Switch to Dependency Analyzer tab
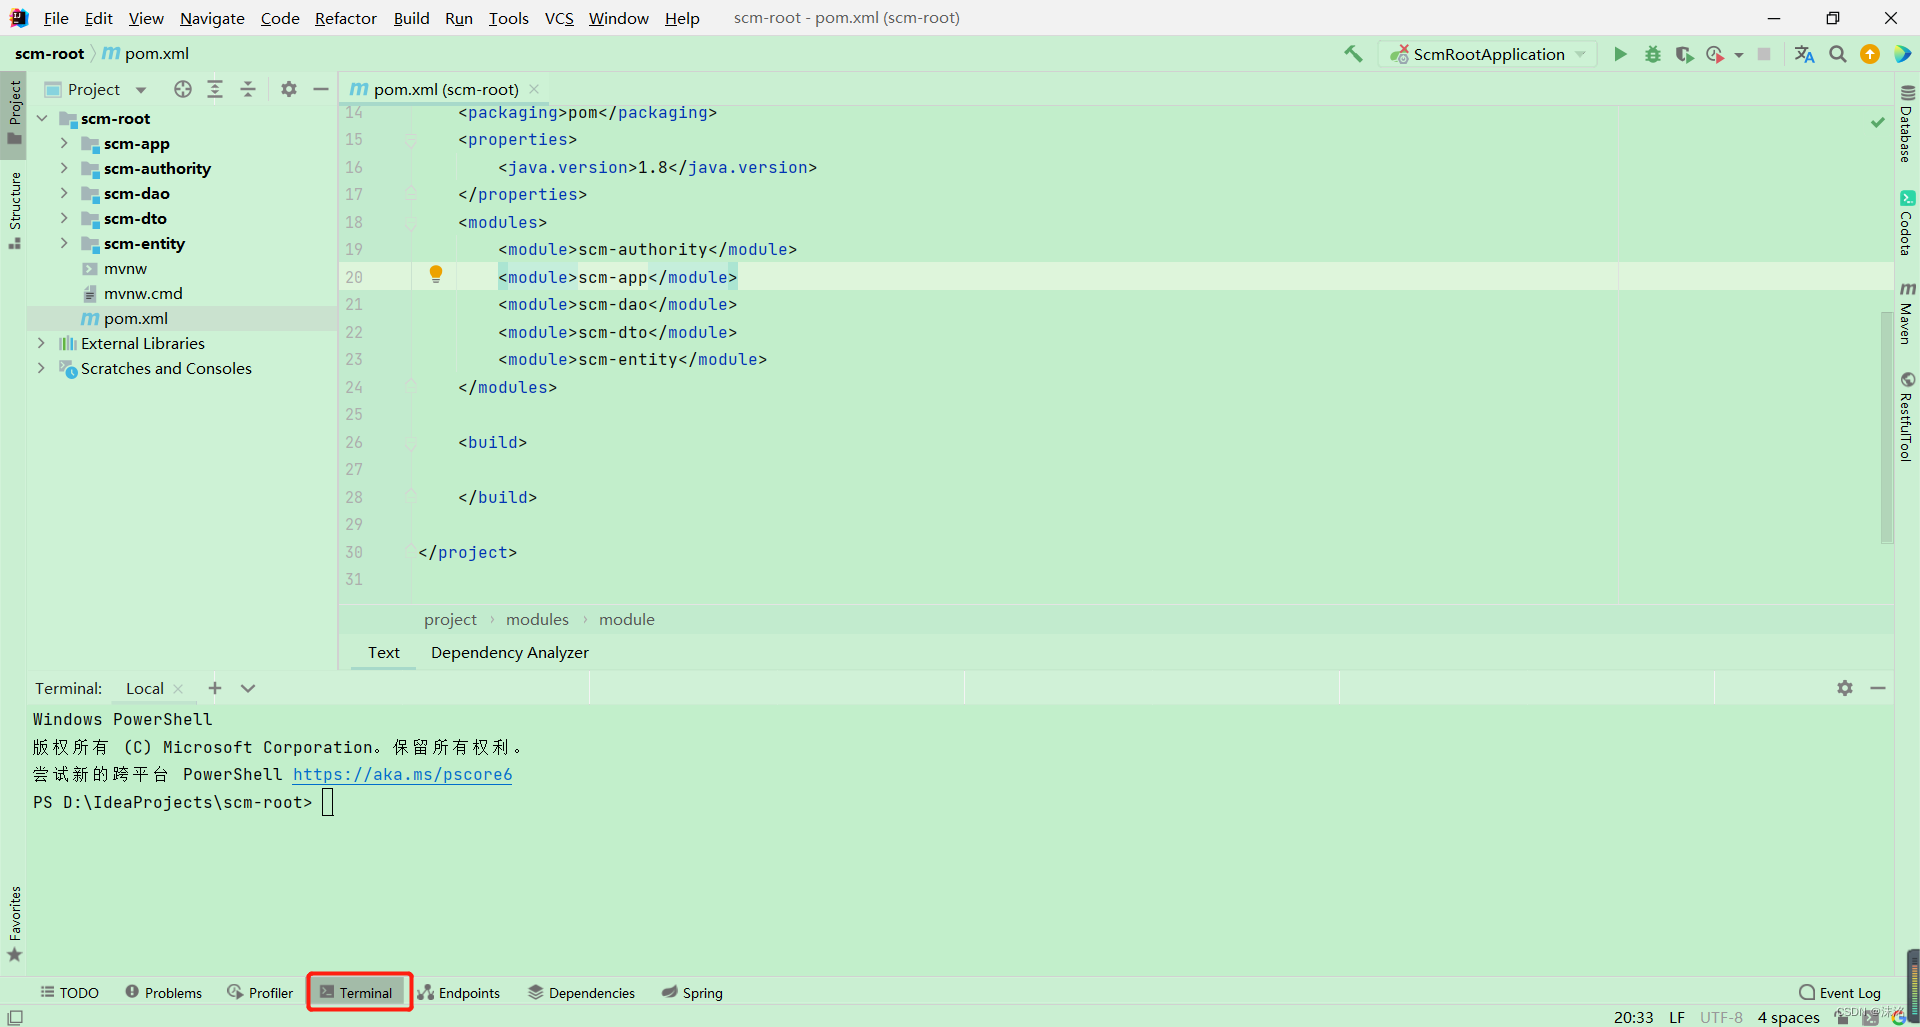1920x1027 pixels. point(510,652)
